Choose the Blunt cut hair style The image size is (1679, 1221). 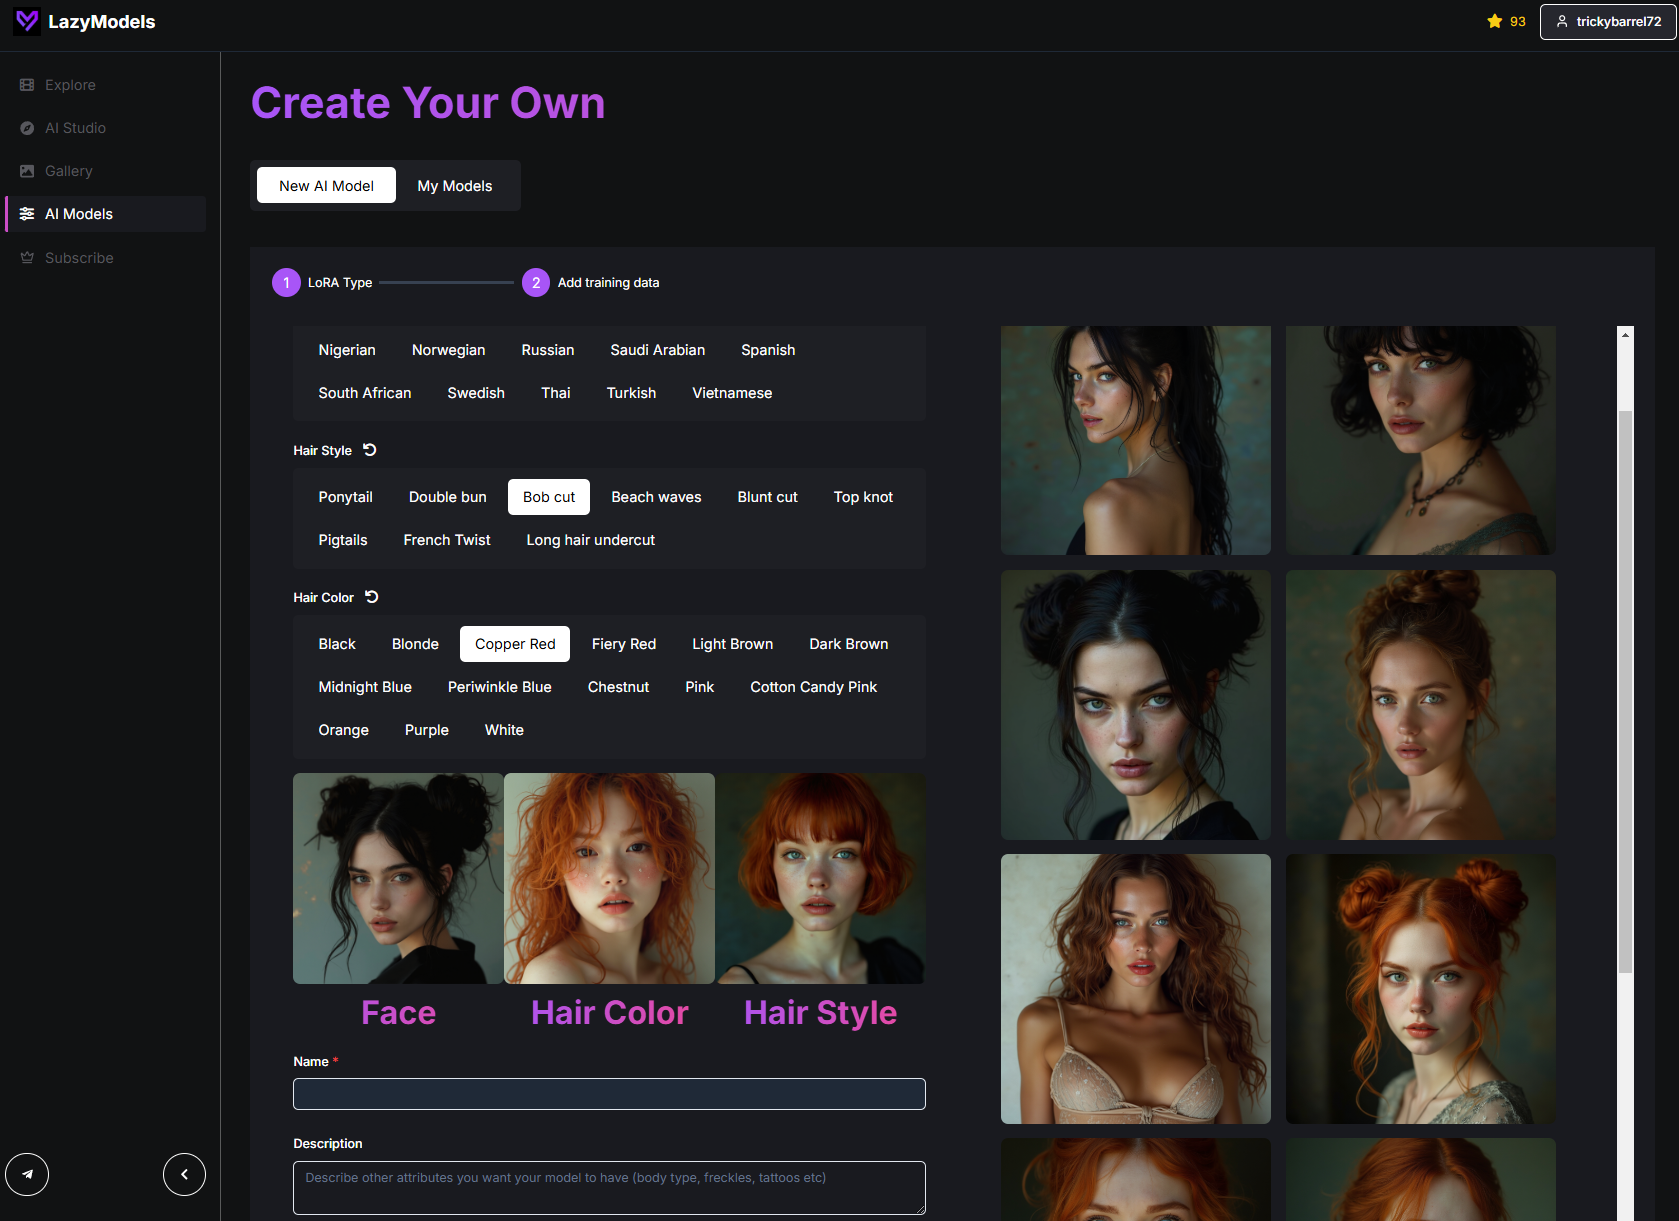pos(767,497)
